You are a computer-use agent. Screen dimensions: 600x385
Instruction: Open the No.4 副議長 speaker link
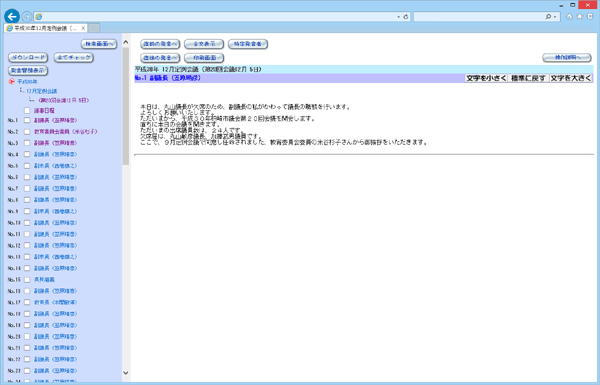tap(55, 154)
